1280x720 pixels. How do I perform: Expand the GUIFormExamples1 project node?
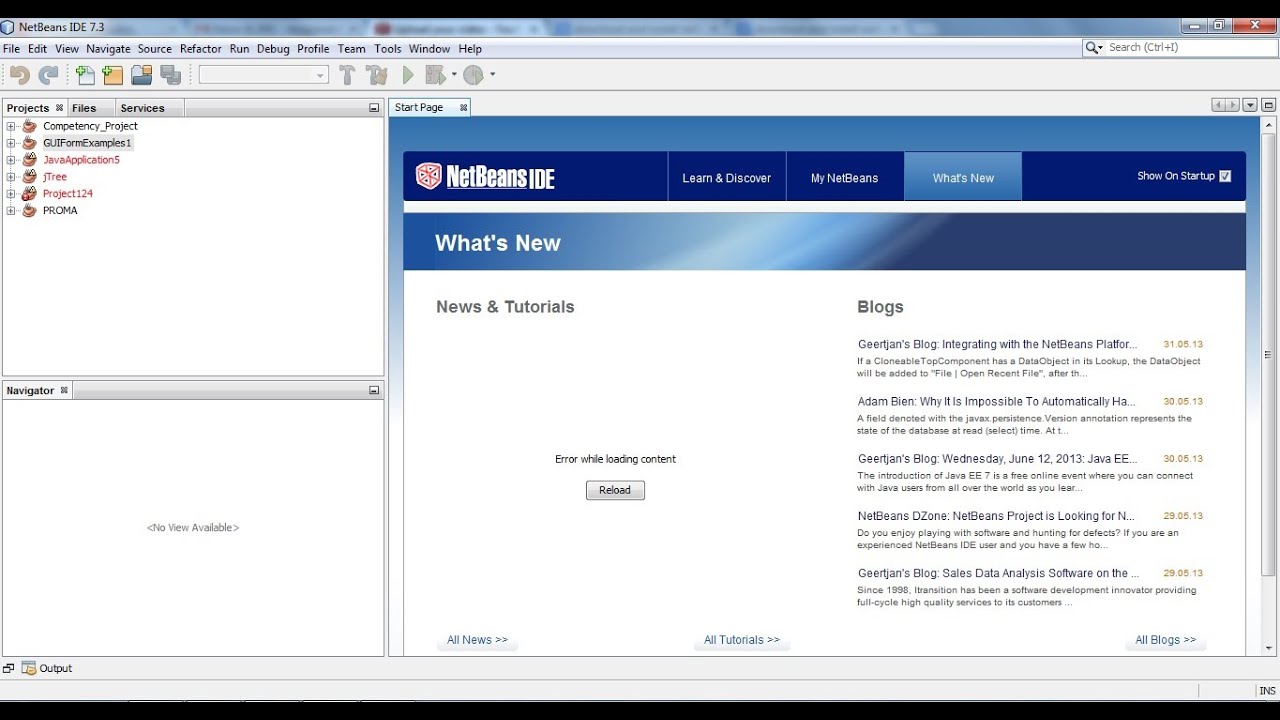click(x=11, y=143)
